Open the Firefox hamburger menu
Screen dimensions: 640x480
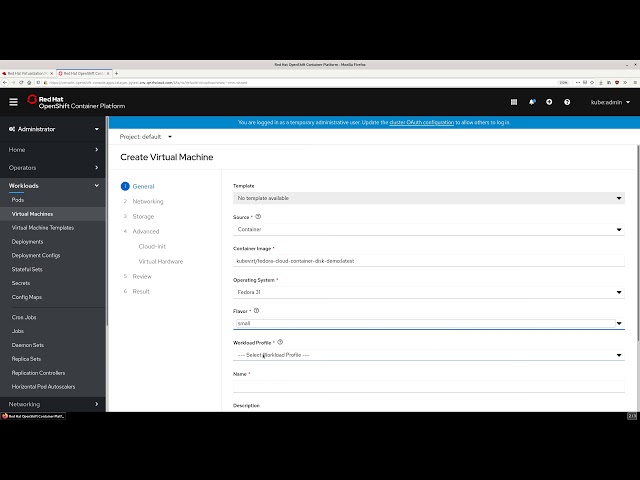635,82
